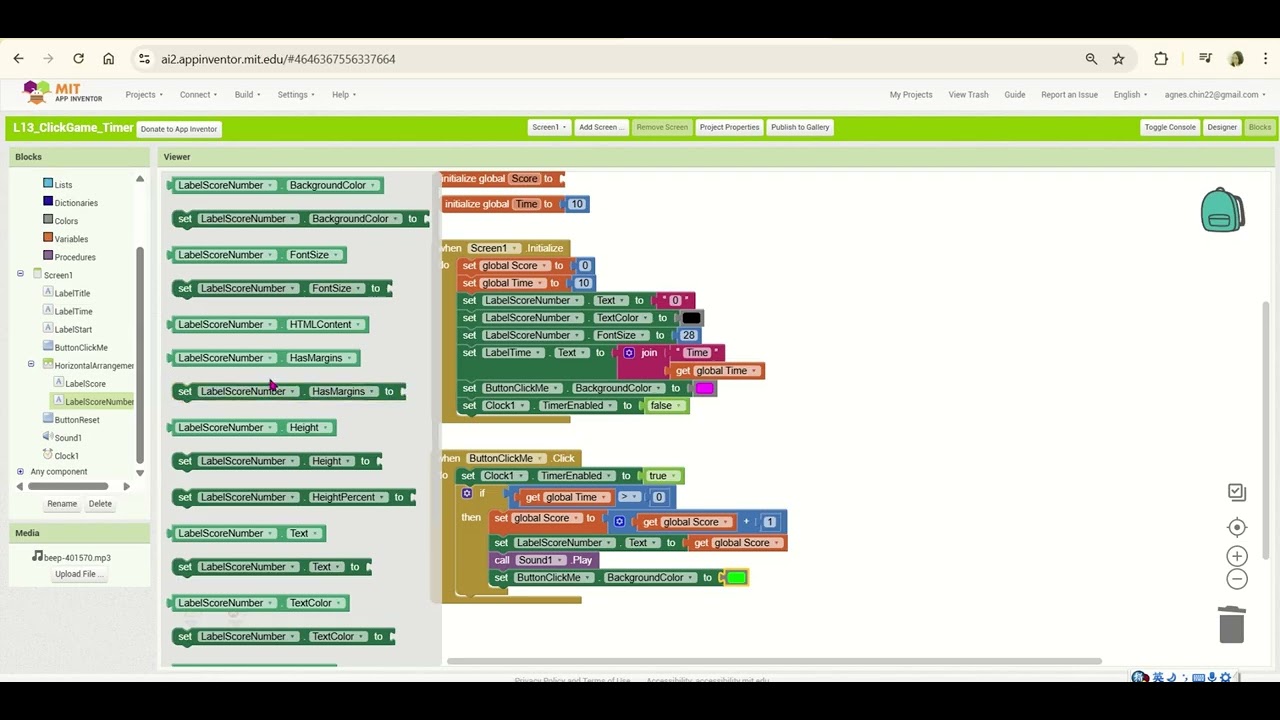Screen dimensions: 1280x720
Task: Open the browser media control icon
Action: click(1206, 59)
